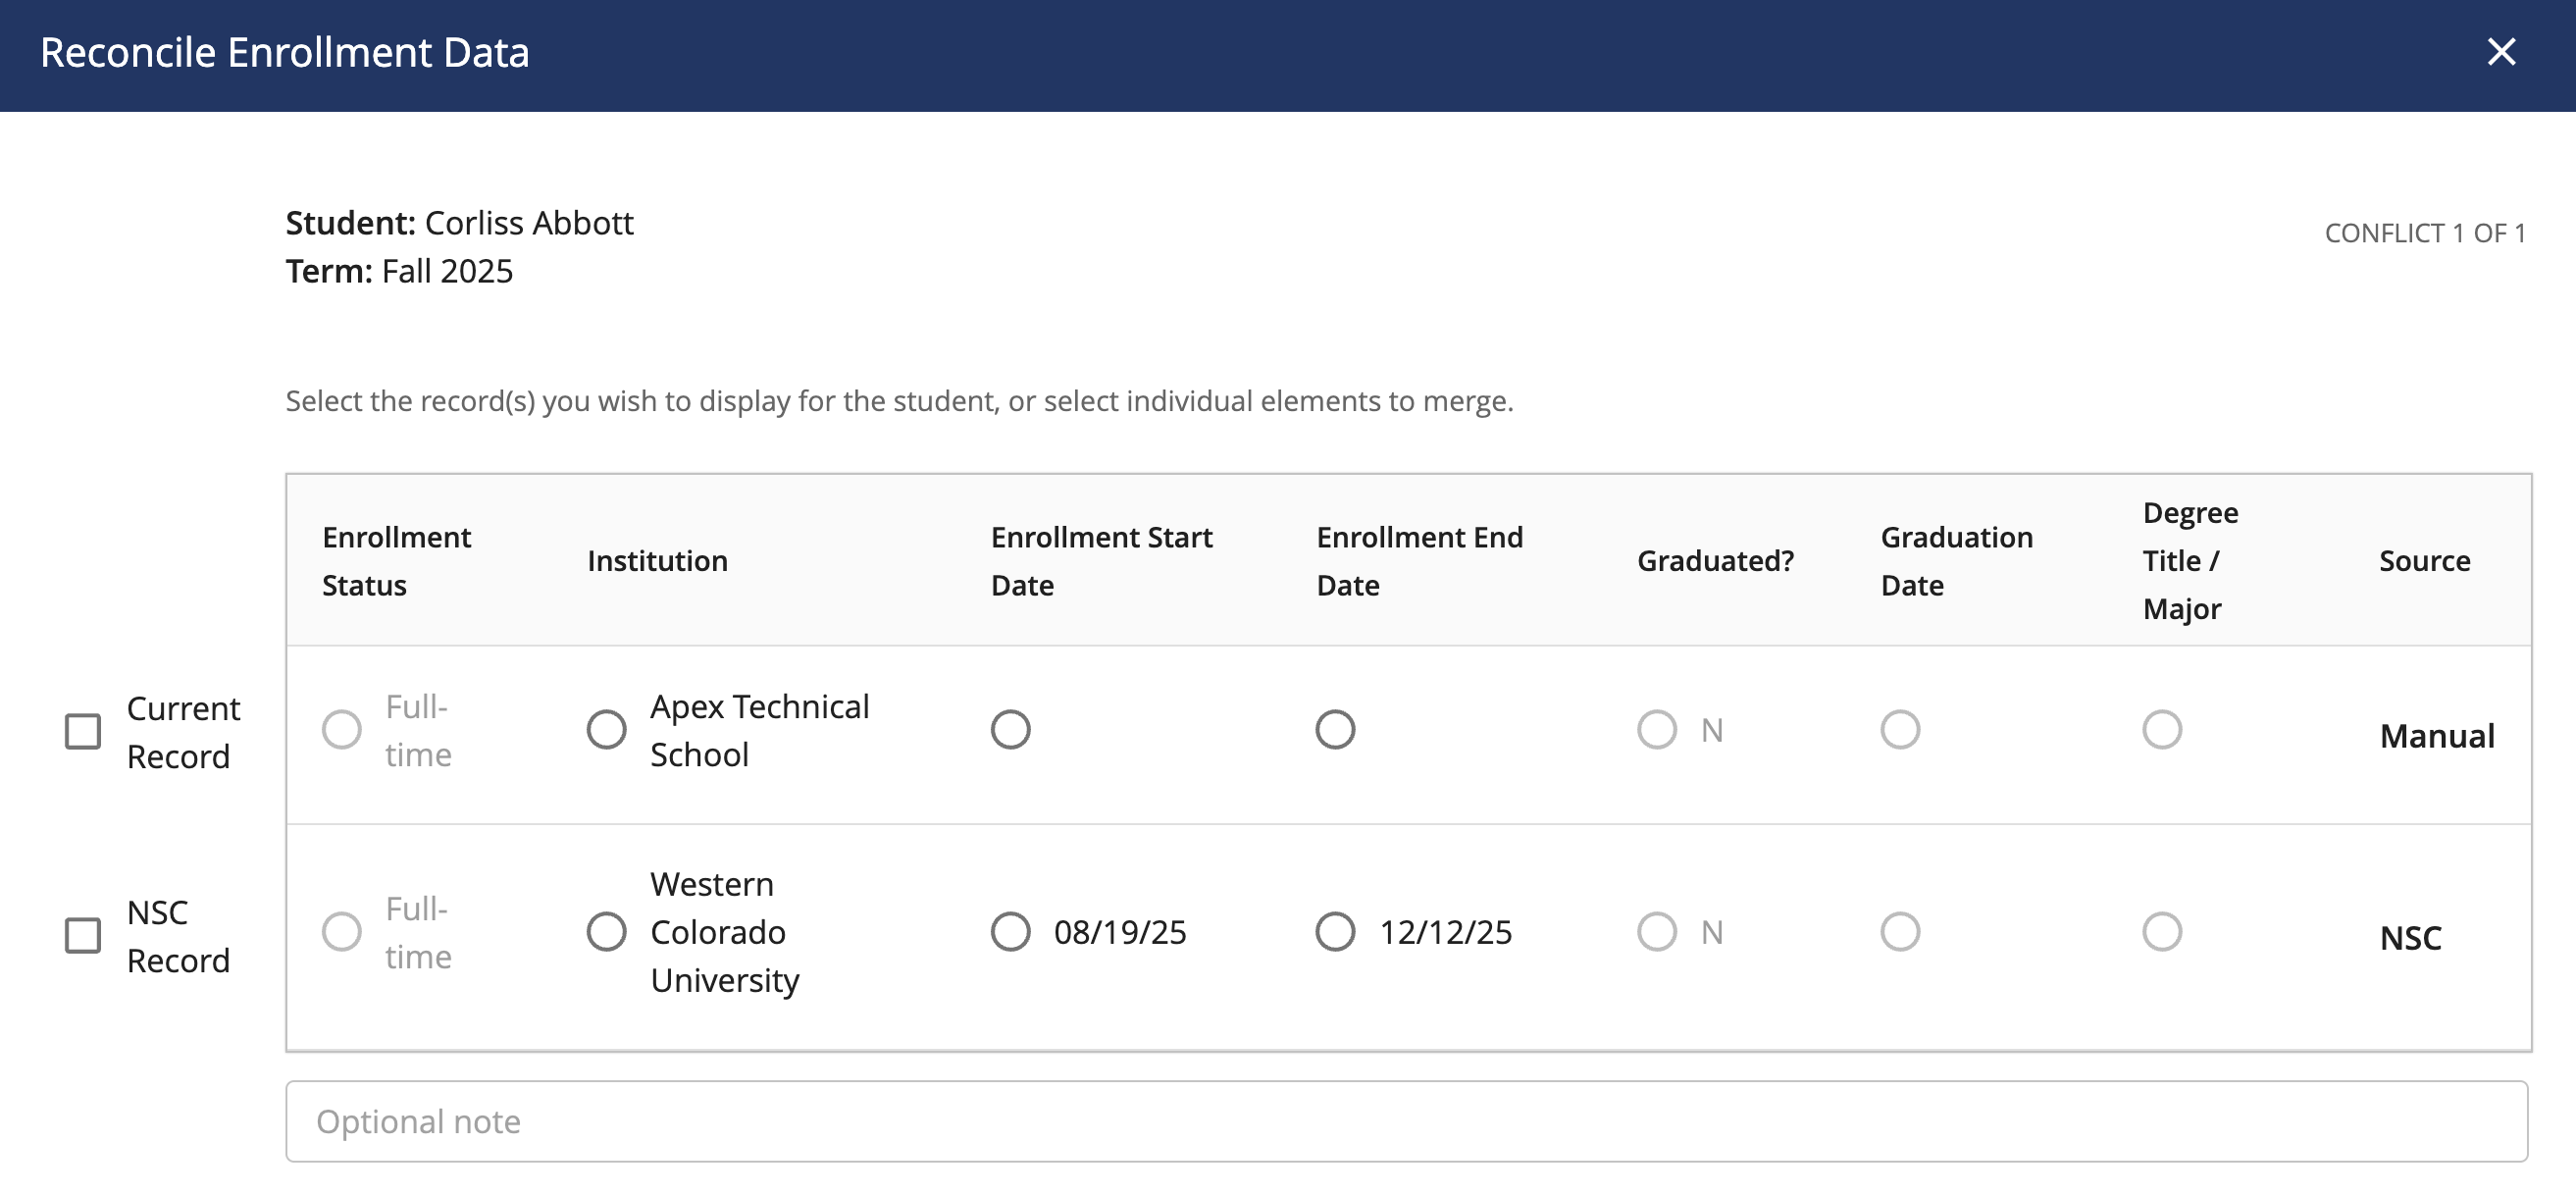
Task: Choose 12/12/25 enrollment end date
Action: coord(1335,931)
